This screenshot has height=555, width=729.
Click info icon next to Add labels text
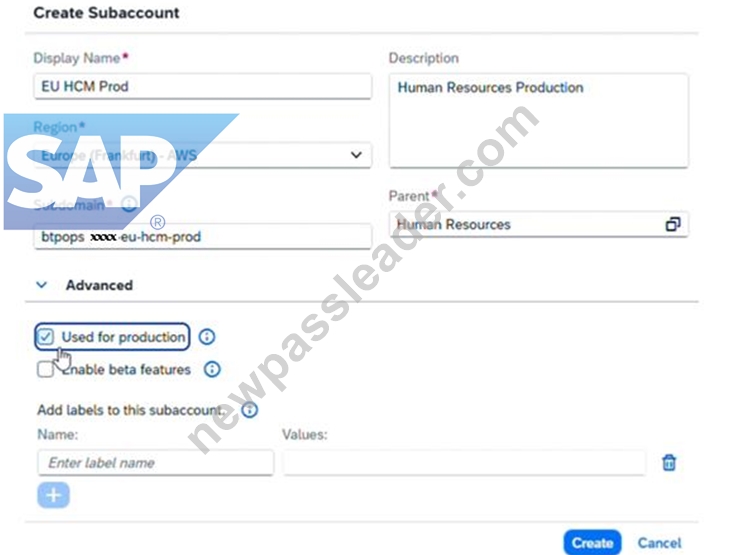click(x=250, y=410)
